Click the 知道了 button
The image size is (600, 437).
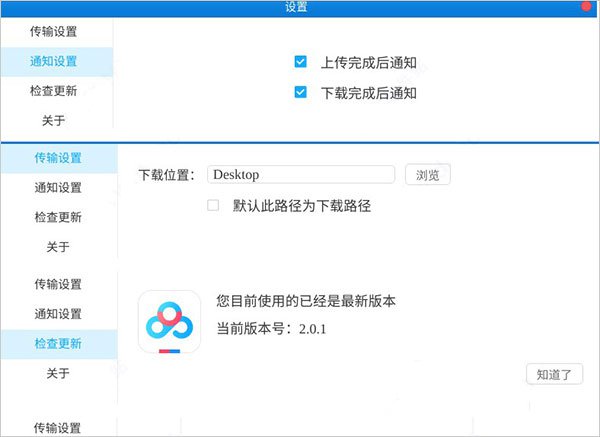point(553,374)
